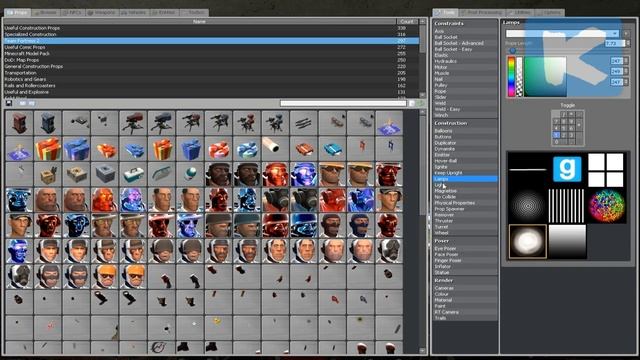The height and width of the screenshot is (360, 640).
Task: Spawn the blue dispenser prop
Action: click(48, 122)
